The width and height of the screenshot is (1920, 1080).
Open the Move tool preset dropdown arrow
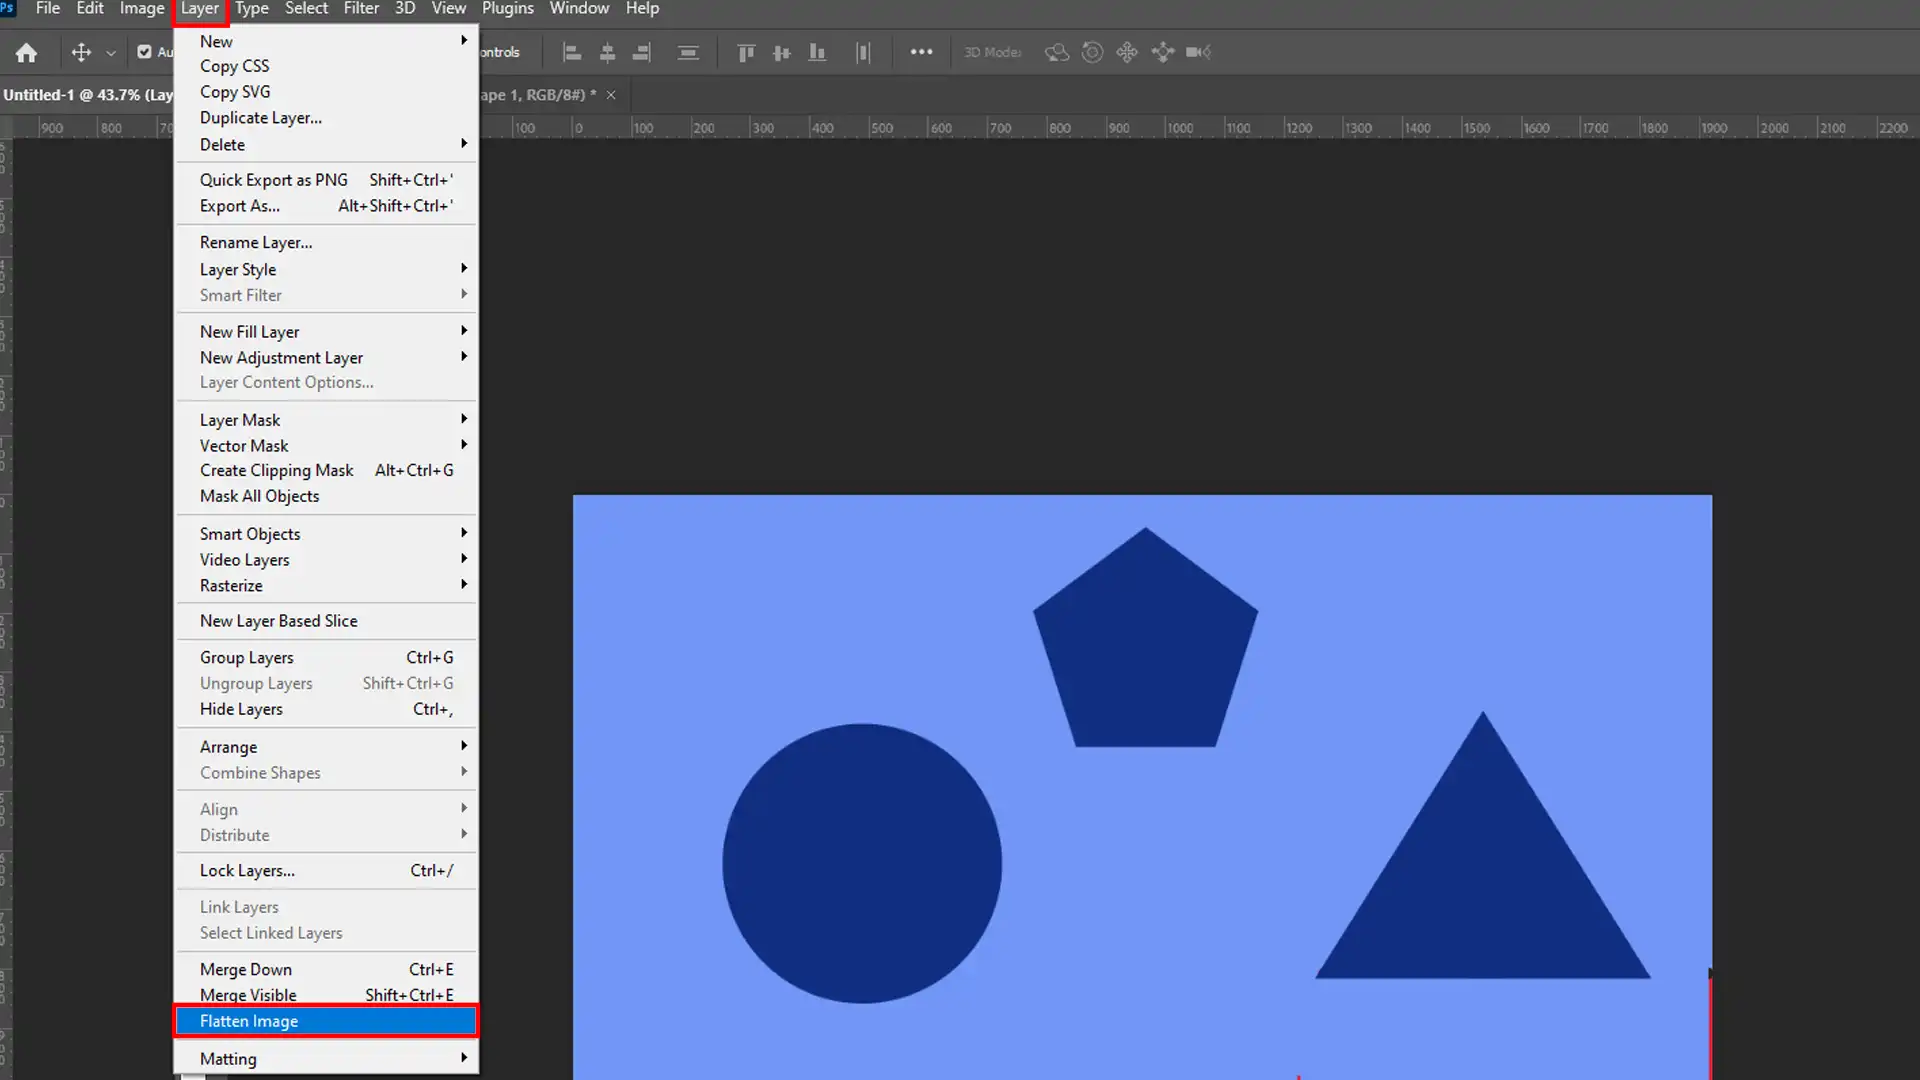[111, 53]
